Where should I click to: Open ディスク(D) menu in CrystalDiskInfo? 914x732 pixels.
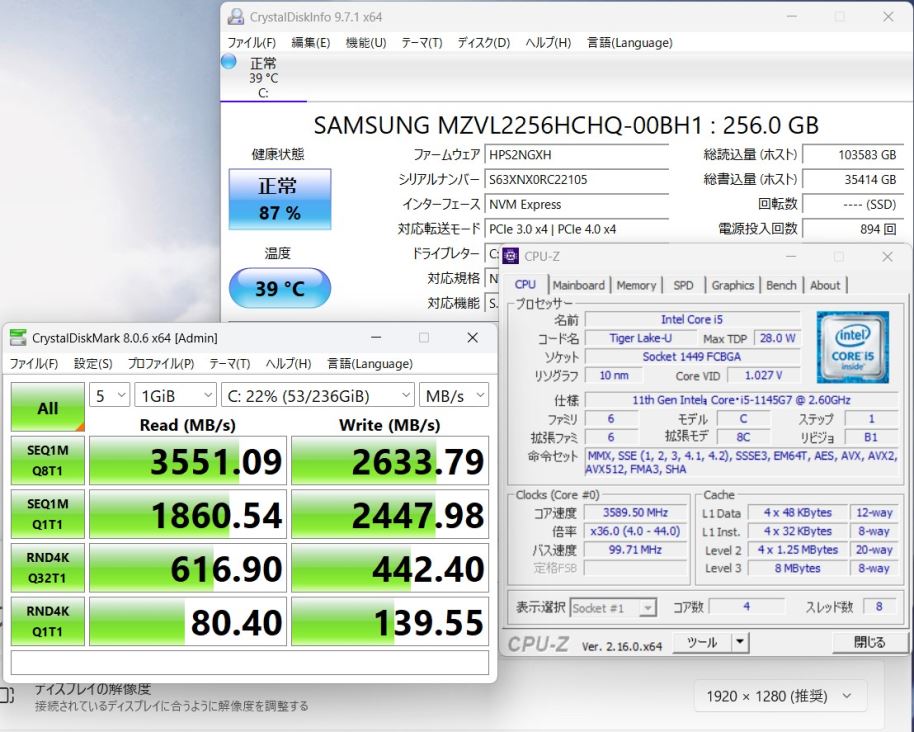[x=483, y=43]
